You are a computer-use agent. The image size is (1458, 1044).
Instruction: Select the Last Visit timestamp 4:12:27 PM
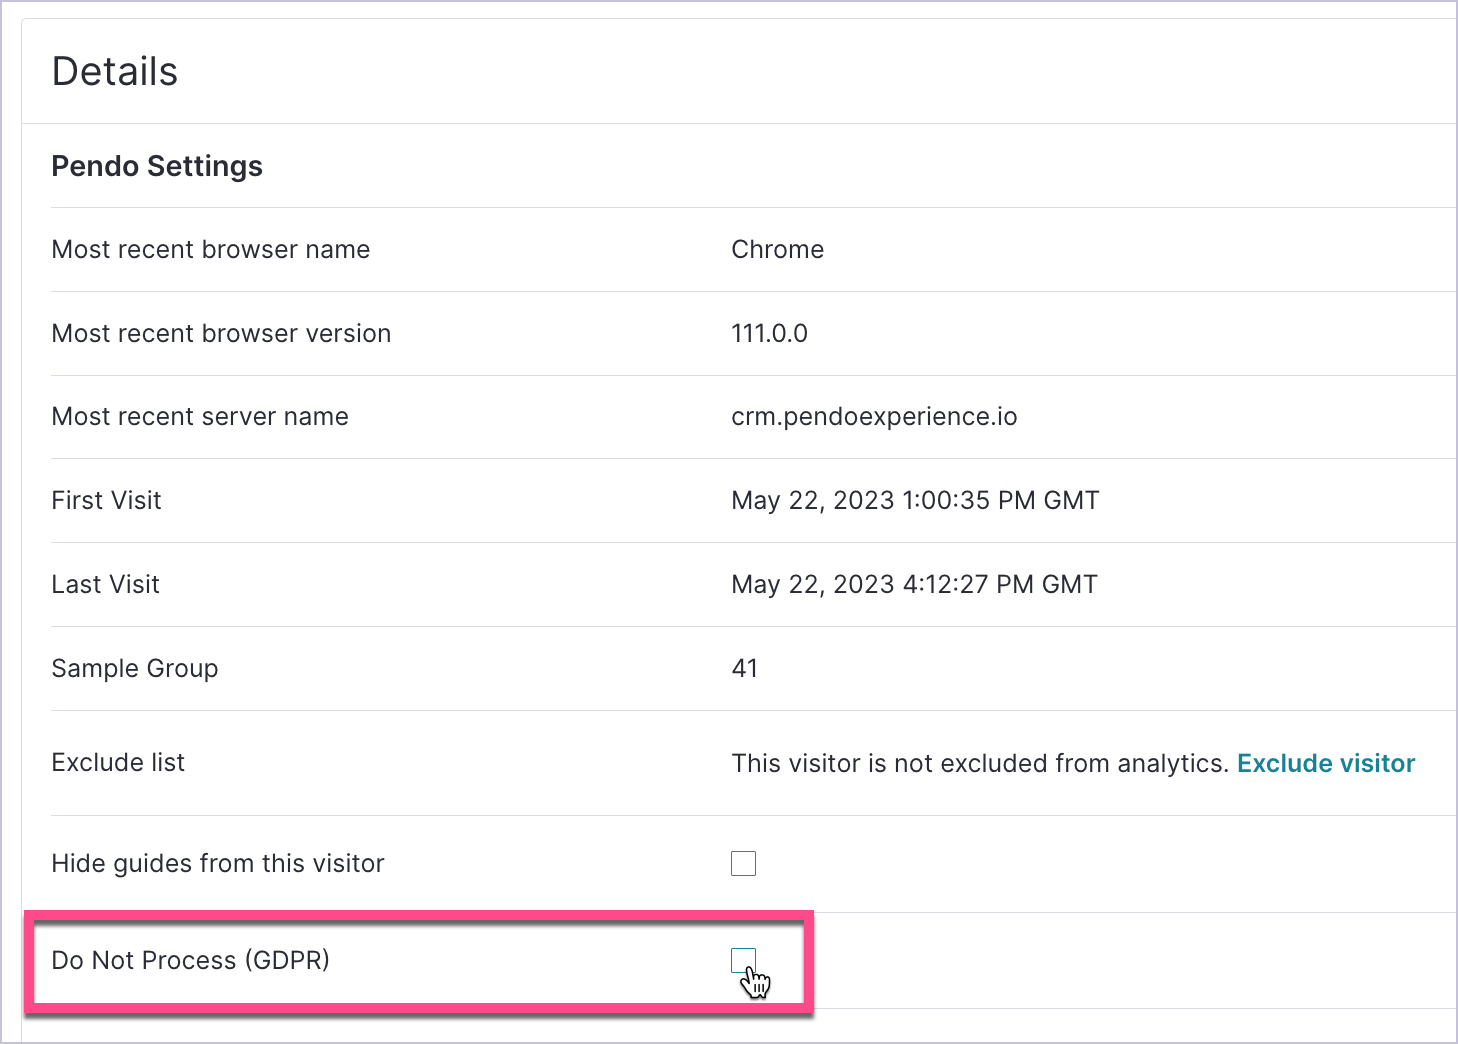914,584
